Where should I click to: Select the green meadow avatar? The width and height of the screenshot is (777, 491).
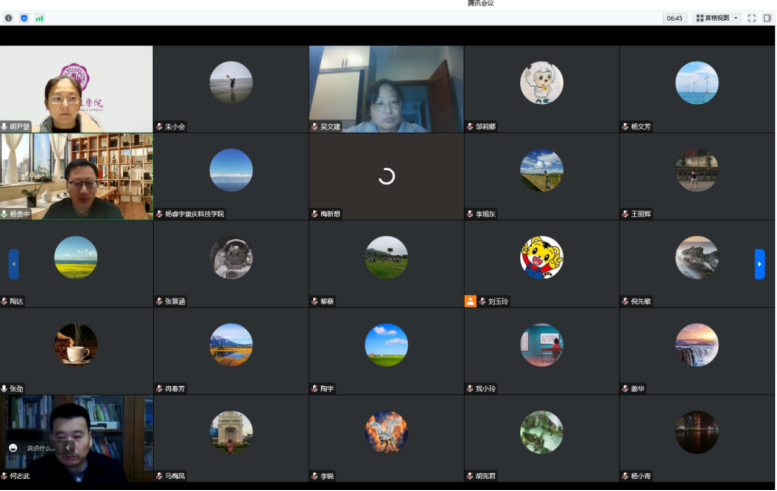pyautogui.click(x=386, y=257)
